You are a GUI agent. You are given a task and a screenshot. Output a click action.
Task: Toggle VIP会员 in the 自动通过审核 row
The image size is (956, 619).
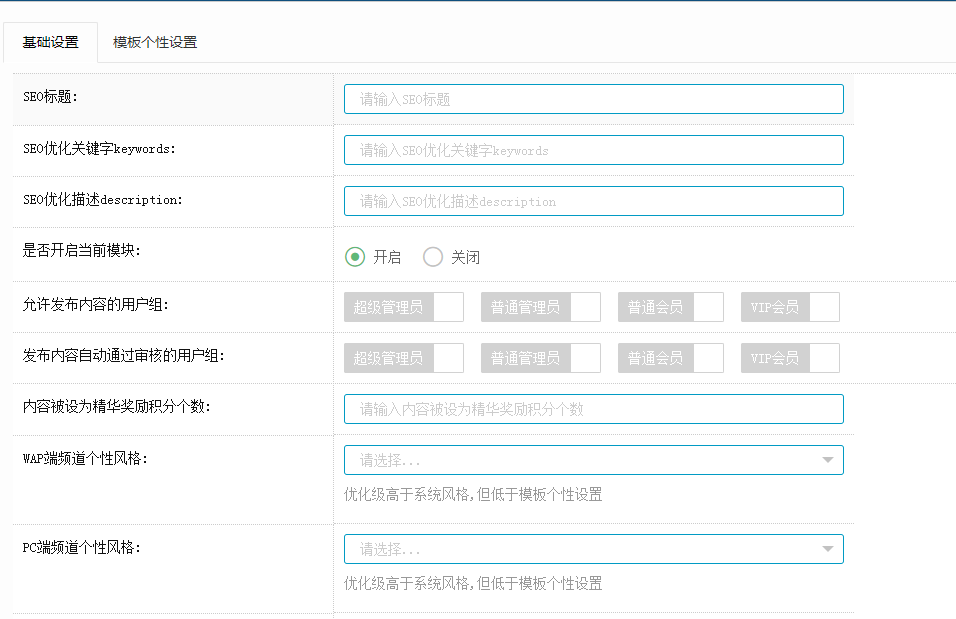coord(790,358)
